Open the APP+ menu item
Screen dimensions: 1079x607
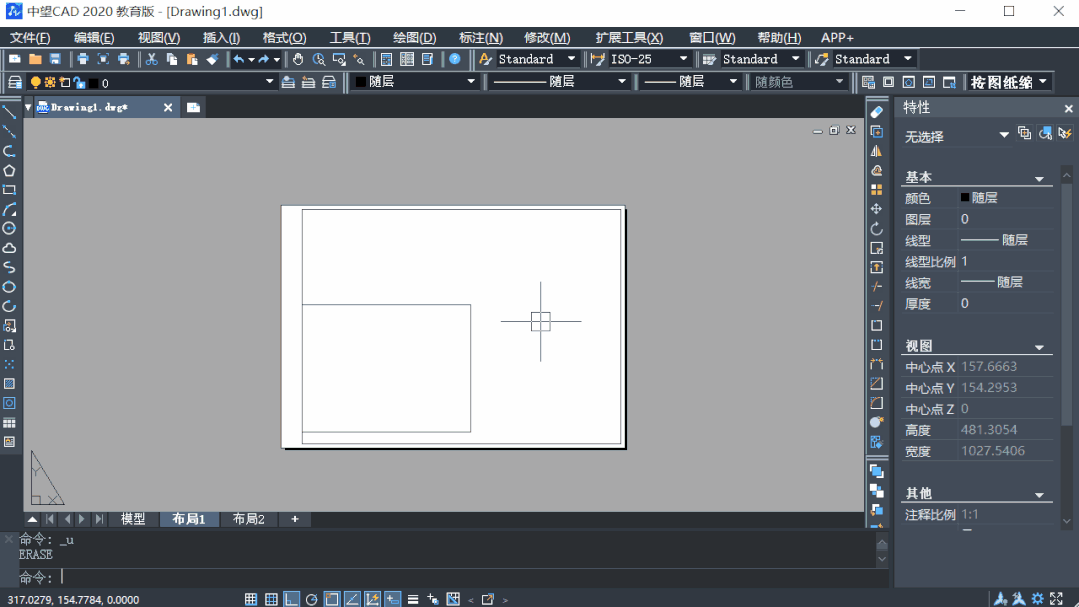(x=837, y=38)
